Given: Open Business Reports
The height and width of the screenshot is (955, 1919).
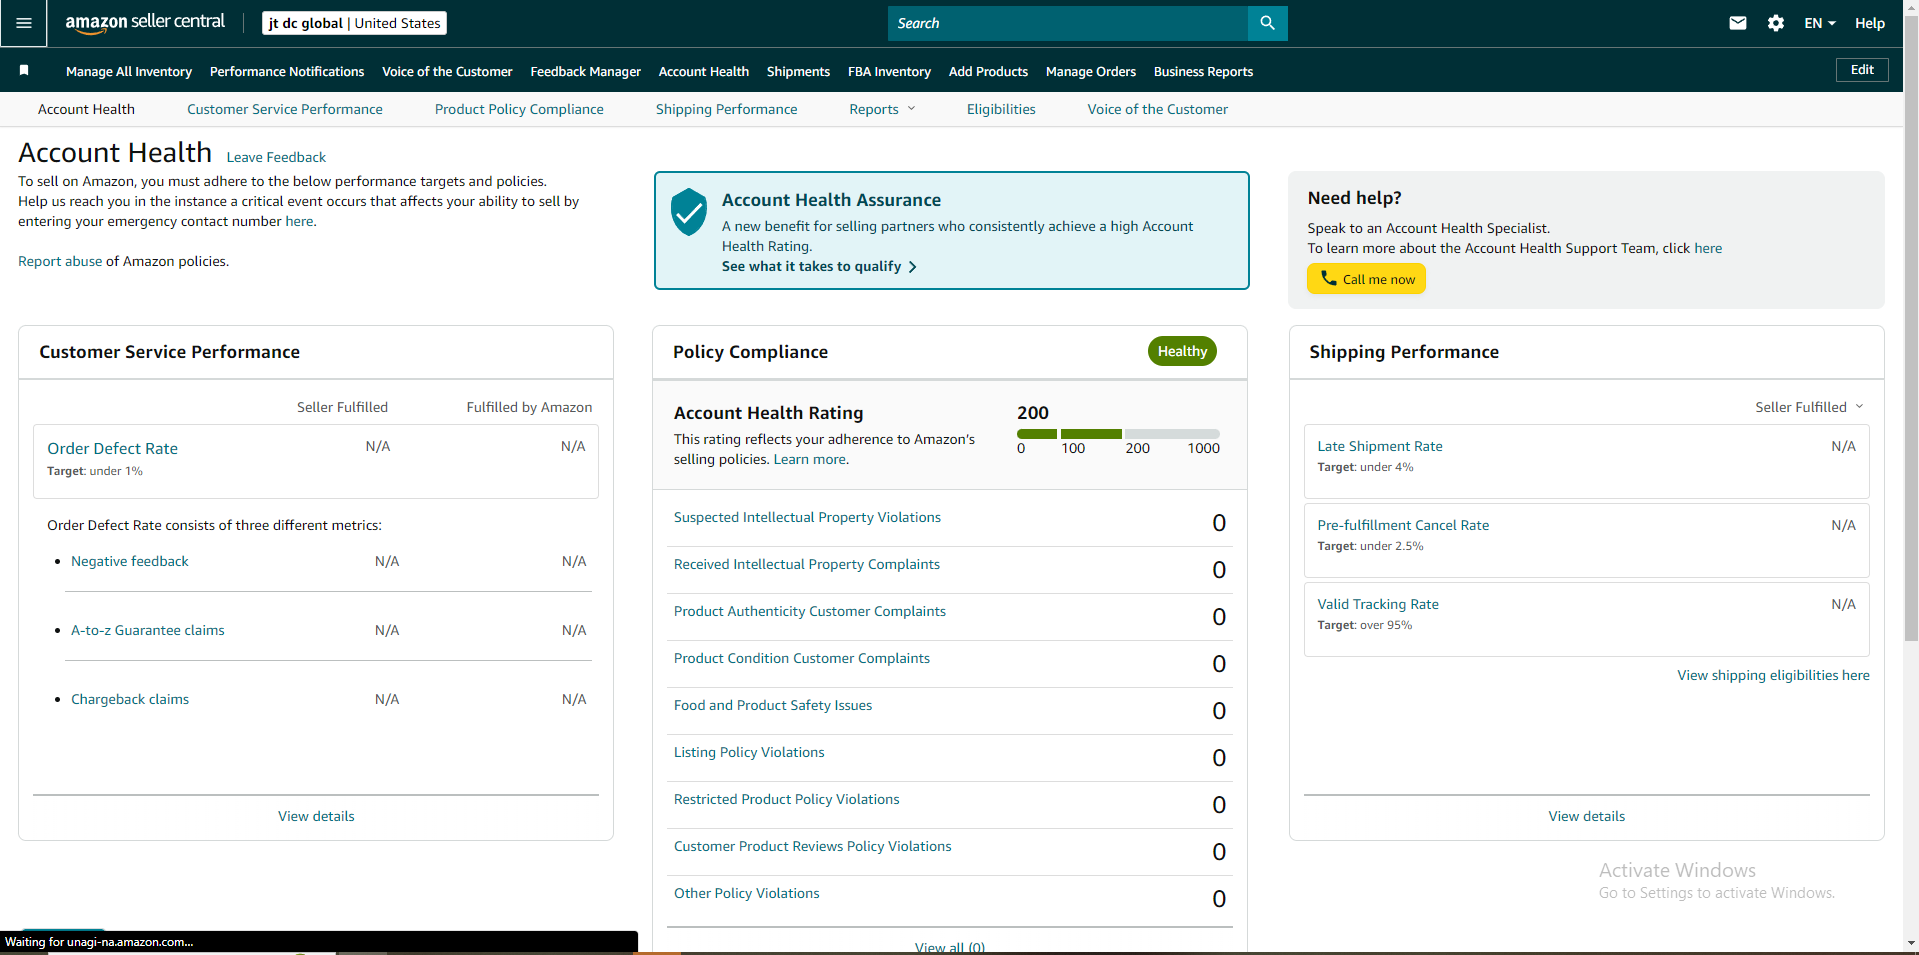Looking at the screenshot, I should 1203,71.
